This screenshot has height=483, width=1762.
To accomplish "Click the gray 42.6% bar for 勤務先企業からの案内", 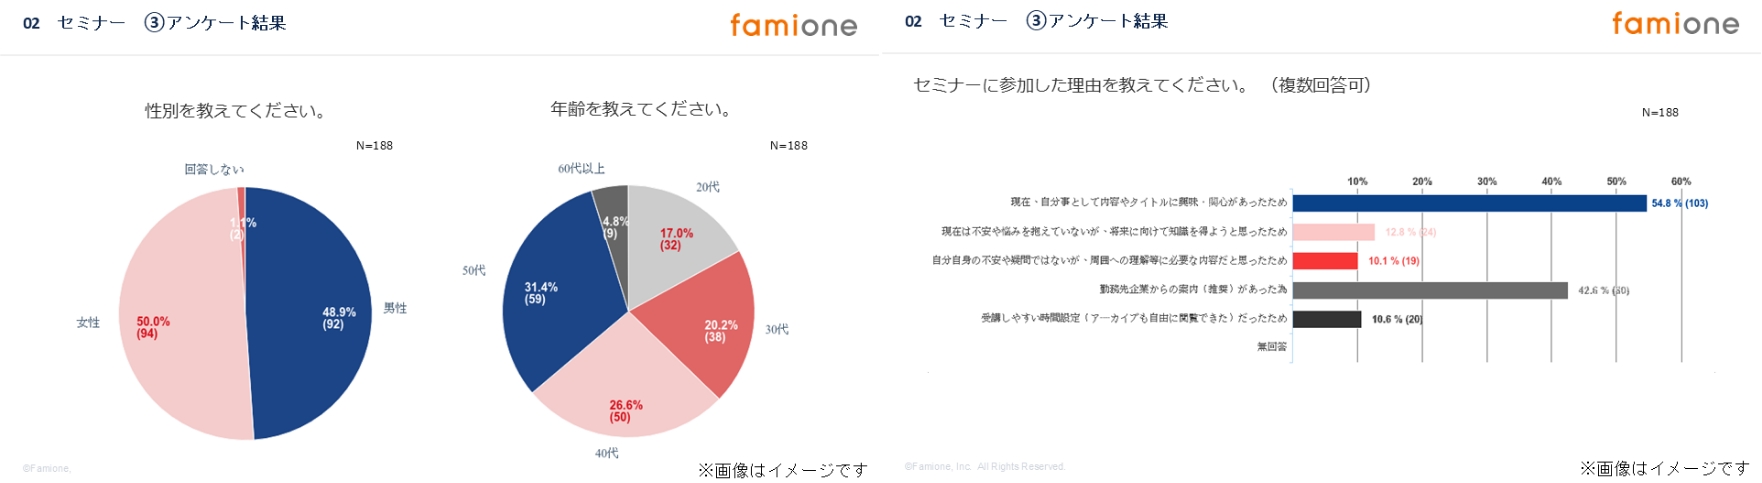I will [x=1429, y=290].
